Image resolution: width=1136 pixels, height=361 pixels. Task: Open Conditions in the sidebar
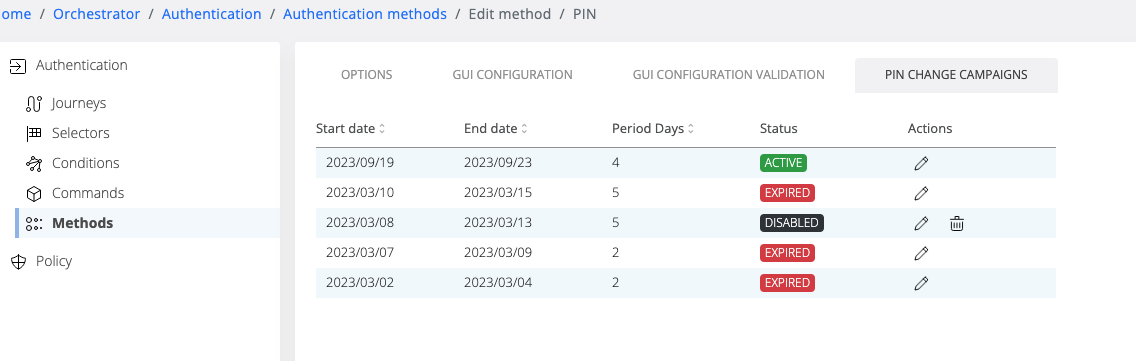pos(85,163)
